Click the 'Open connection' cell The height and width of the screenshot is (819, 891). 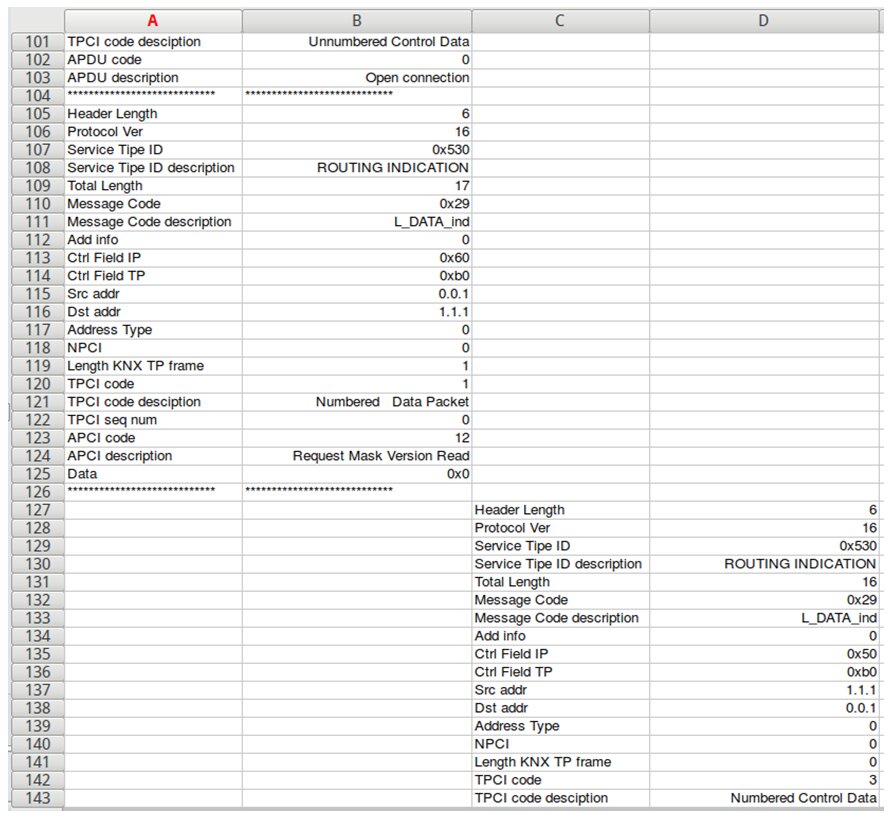point(357,78)
